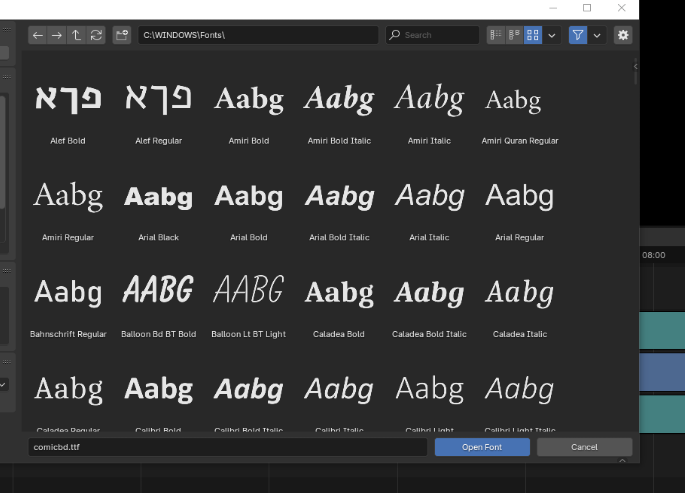Click the Search field
Image resolution: width=685 pixels, height=493 pixels.
pyautogui.click(x=432, y=35)
